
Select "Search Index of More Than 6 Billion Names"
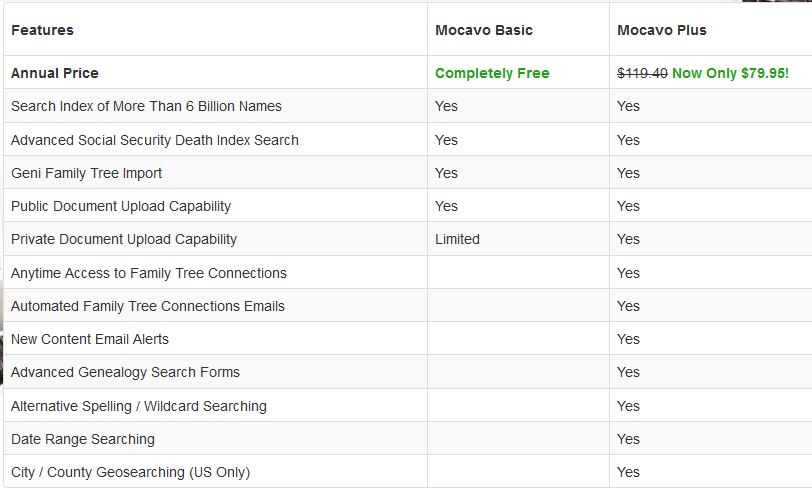(146, 106)
